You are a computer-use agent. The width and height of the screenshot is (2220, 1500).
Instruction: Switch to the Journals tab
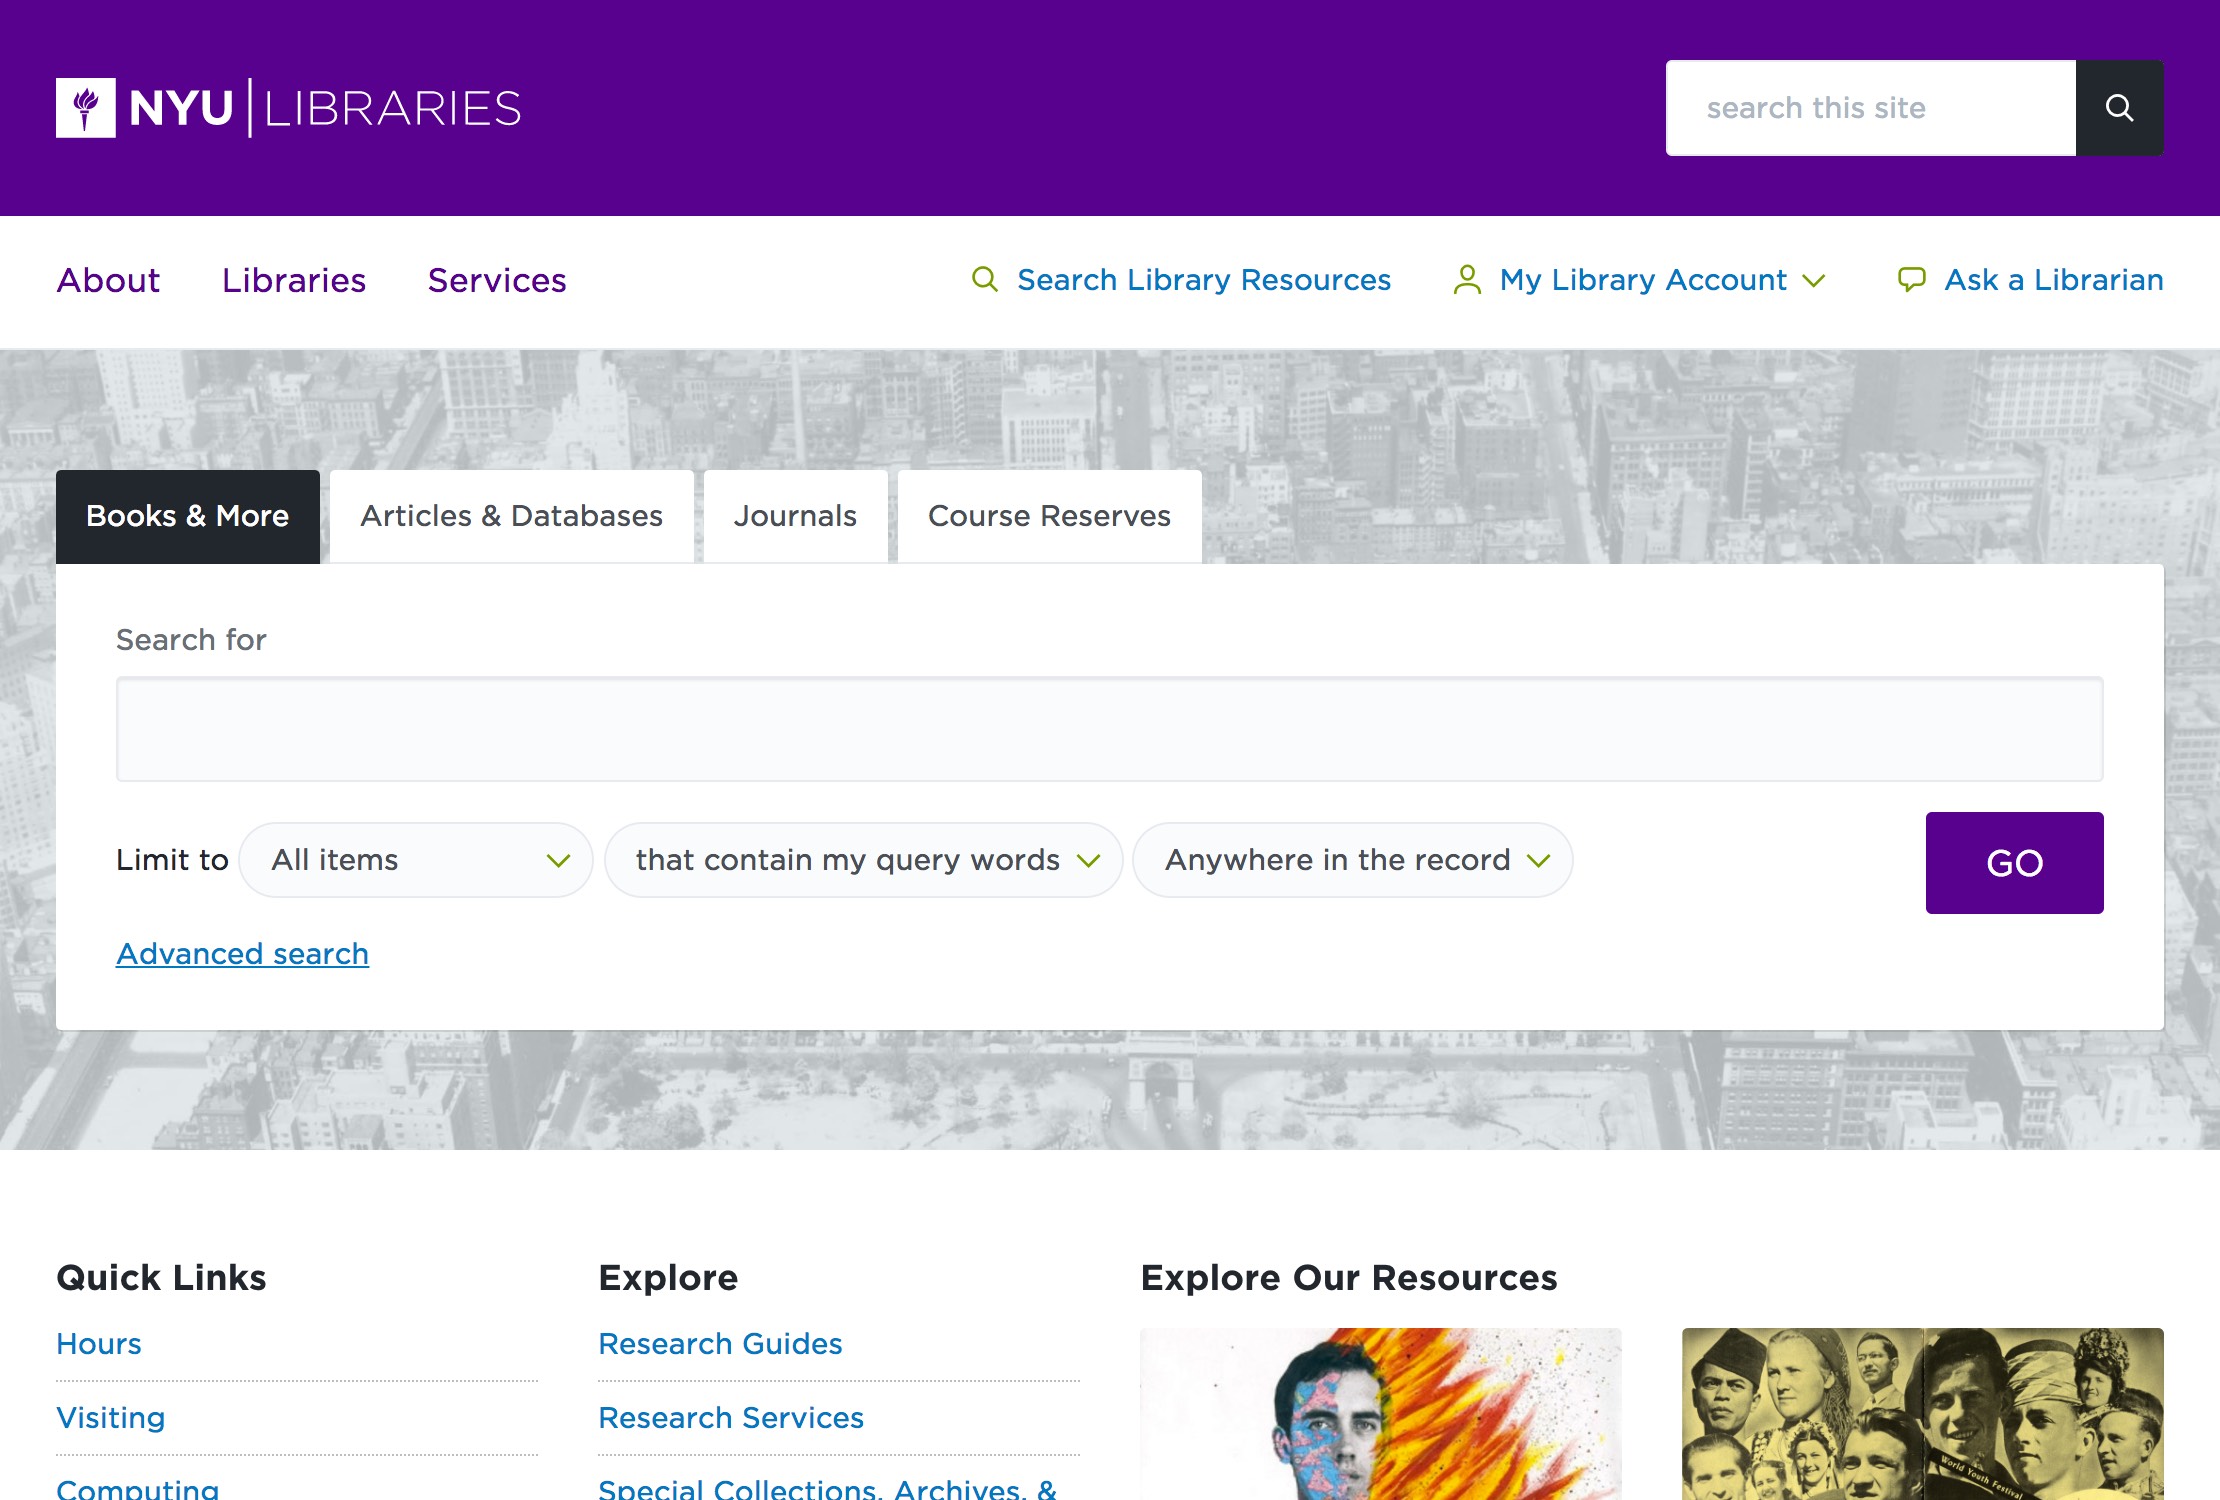tap(796, 516)
